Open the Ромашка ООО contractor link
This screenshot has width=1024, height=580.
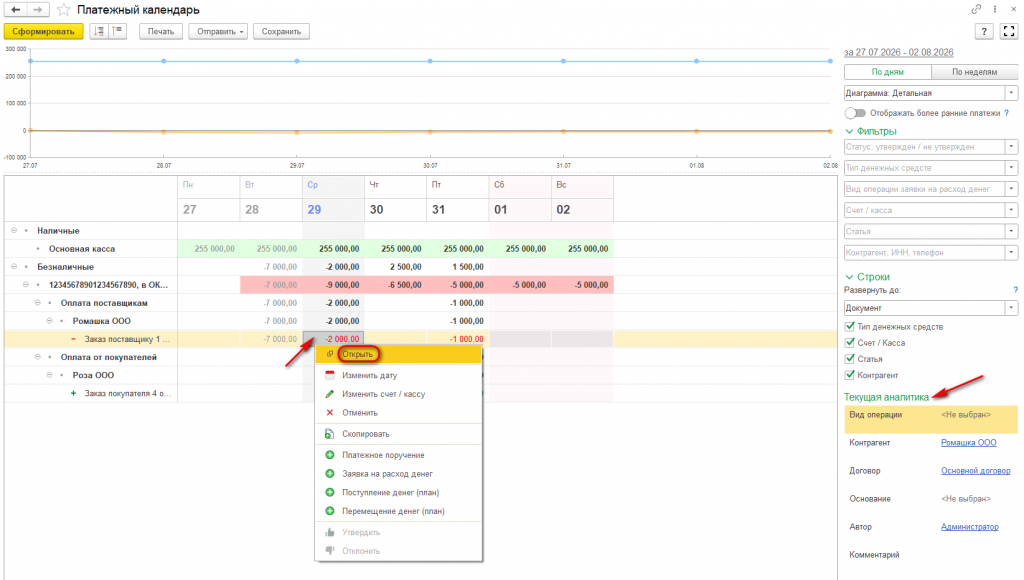[968, 443]
